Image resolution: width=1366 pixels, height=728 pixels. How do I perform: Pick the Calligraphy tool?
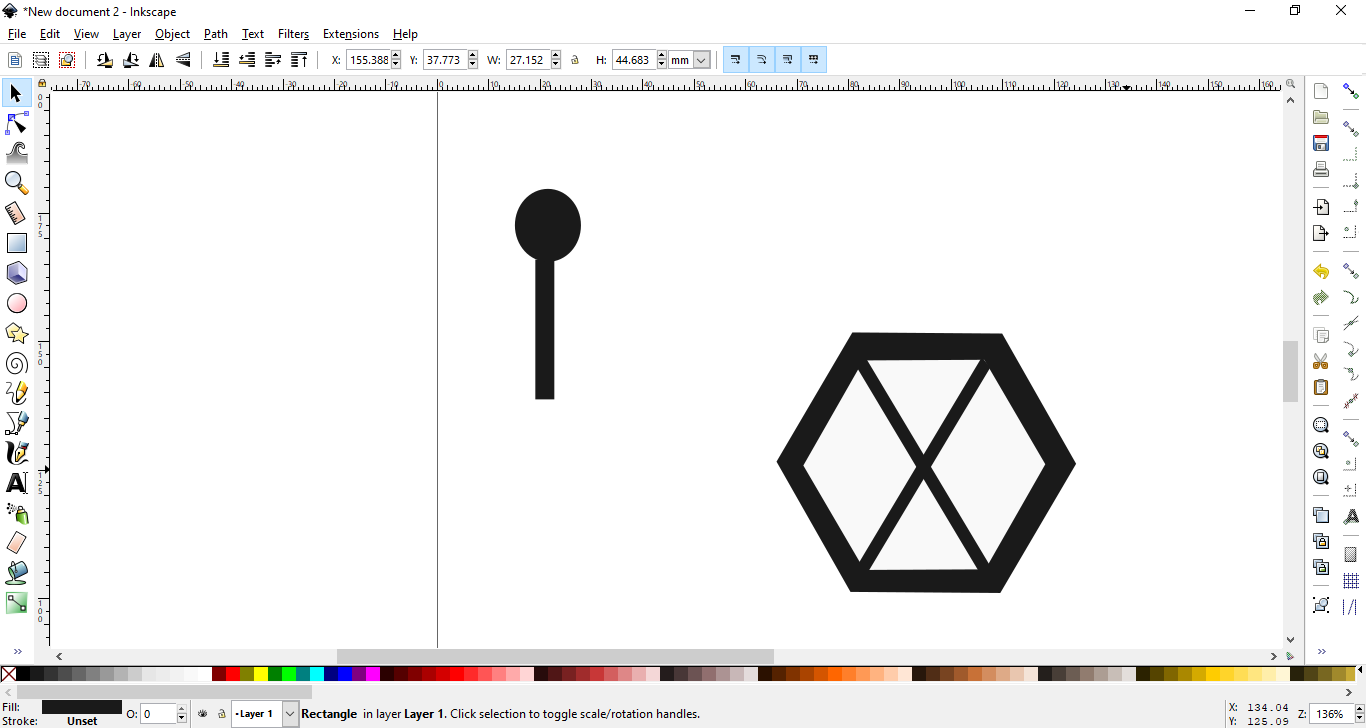click(16, 453)
